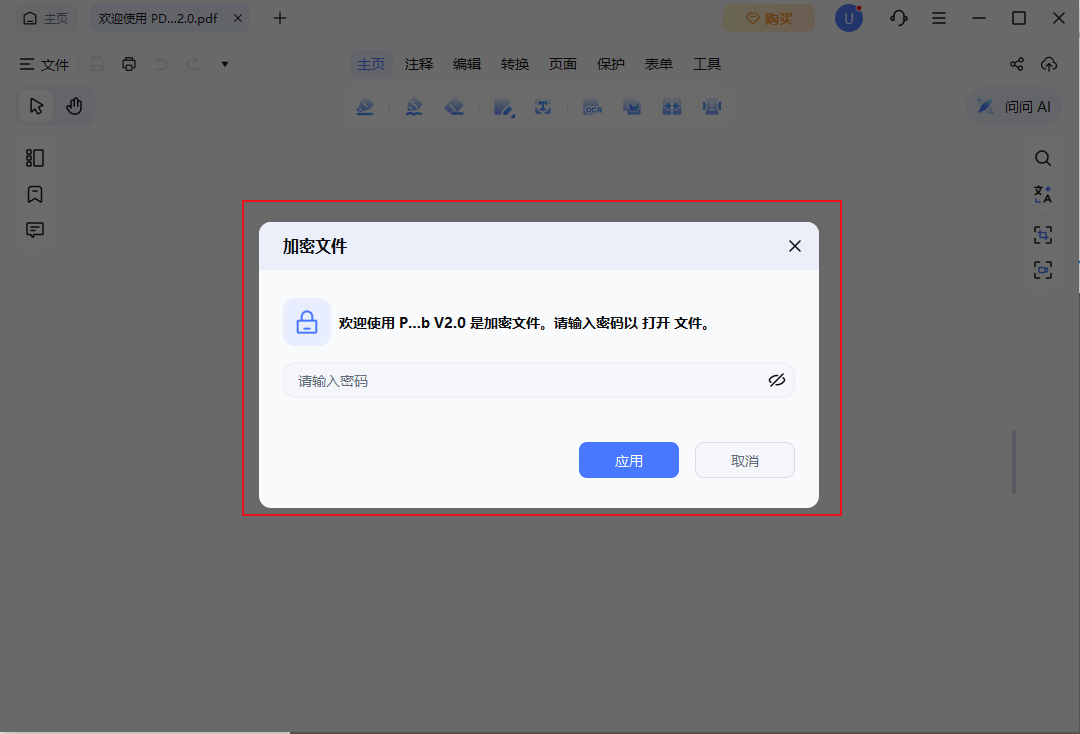Switch to the 工具 ribbon tab
Screen dimensions: 1080x734
pyautogui.click(x=707, y=64)
